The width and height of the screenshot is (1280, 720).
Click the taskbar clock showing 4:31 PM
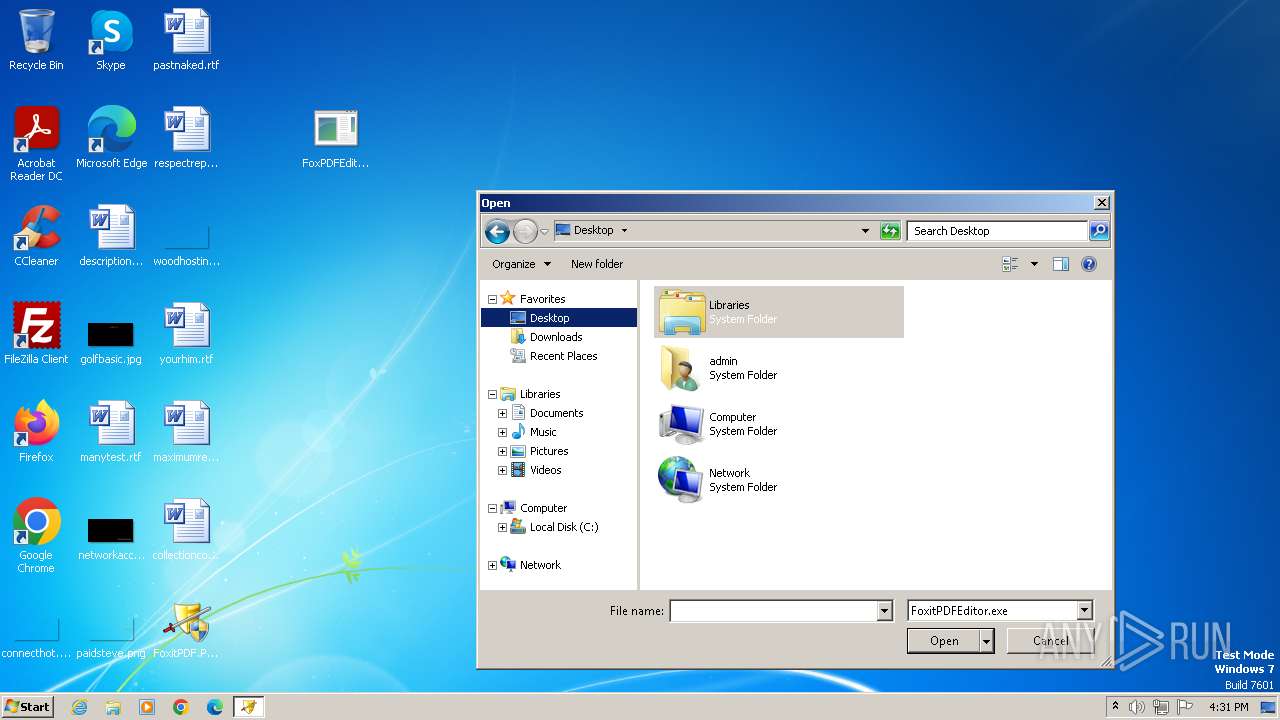click(1228, 707)
